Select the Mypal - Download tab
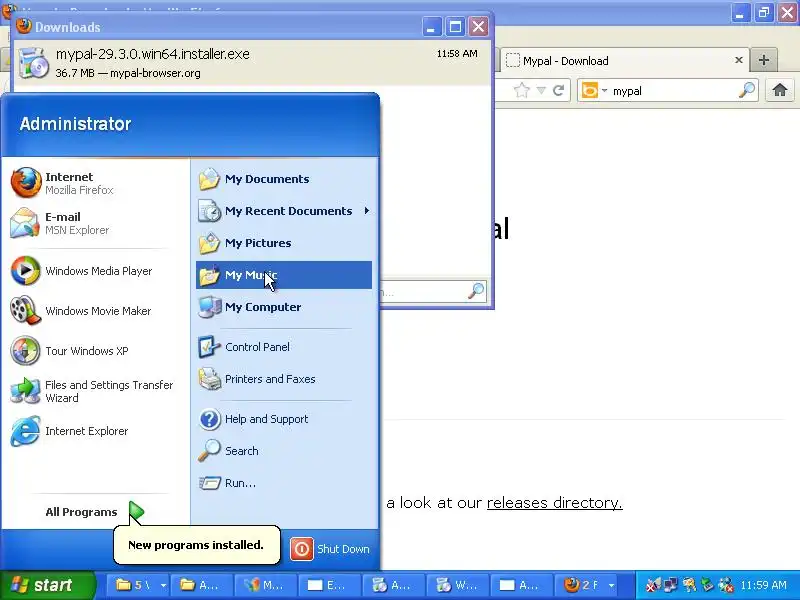Viewport: 800px width, 600px height. pos(624,61)
